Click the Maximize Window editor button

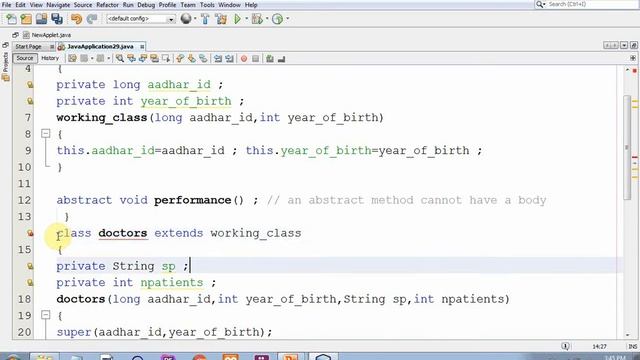pyautogui.click(x=633, y=45)
